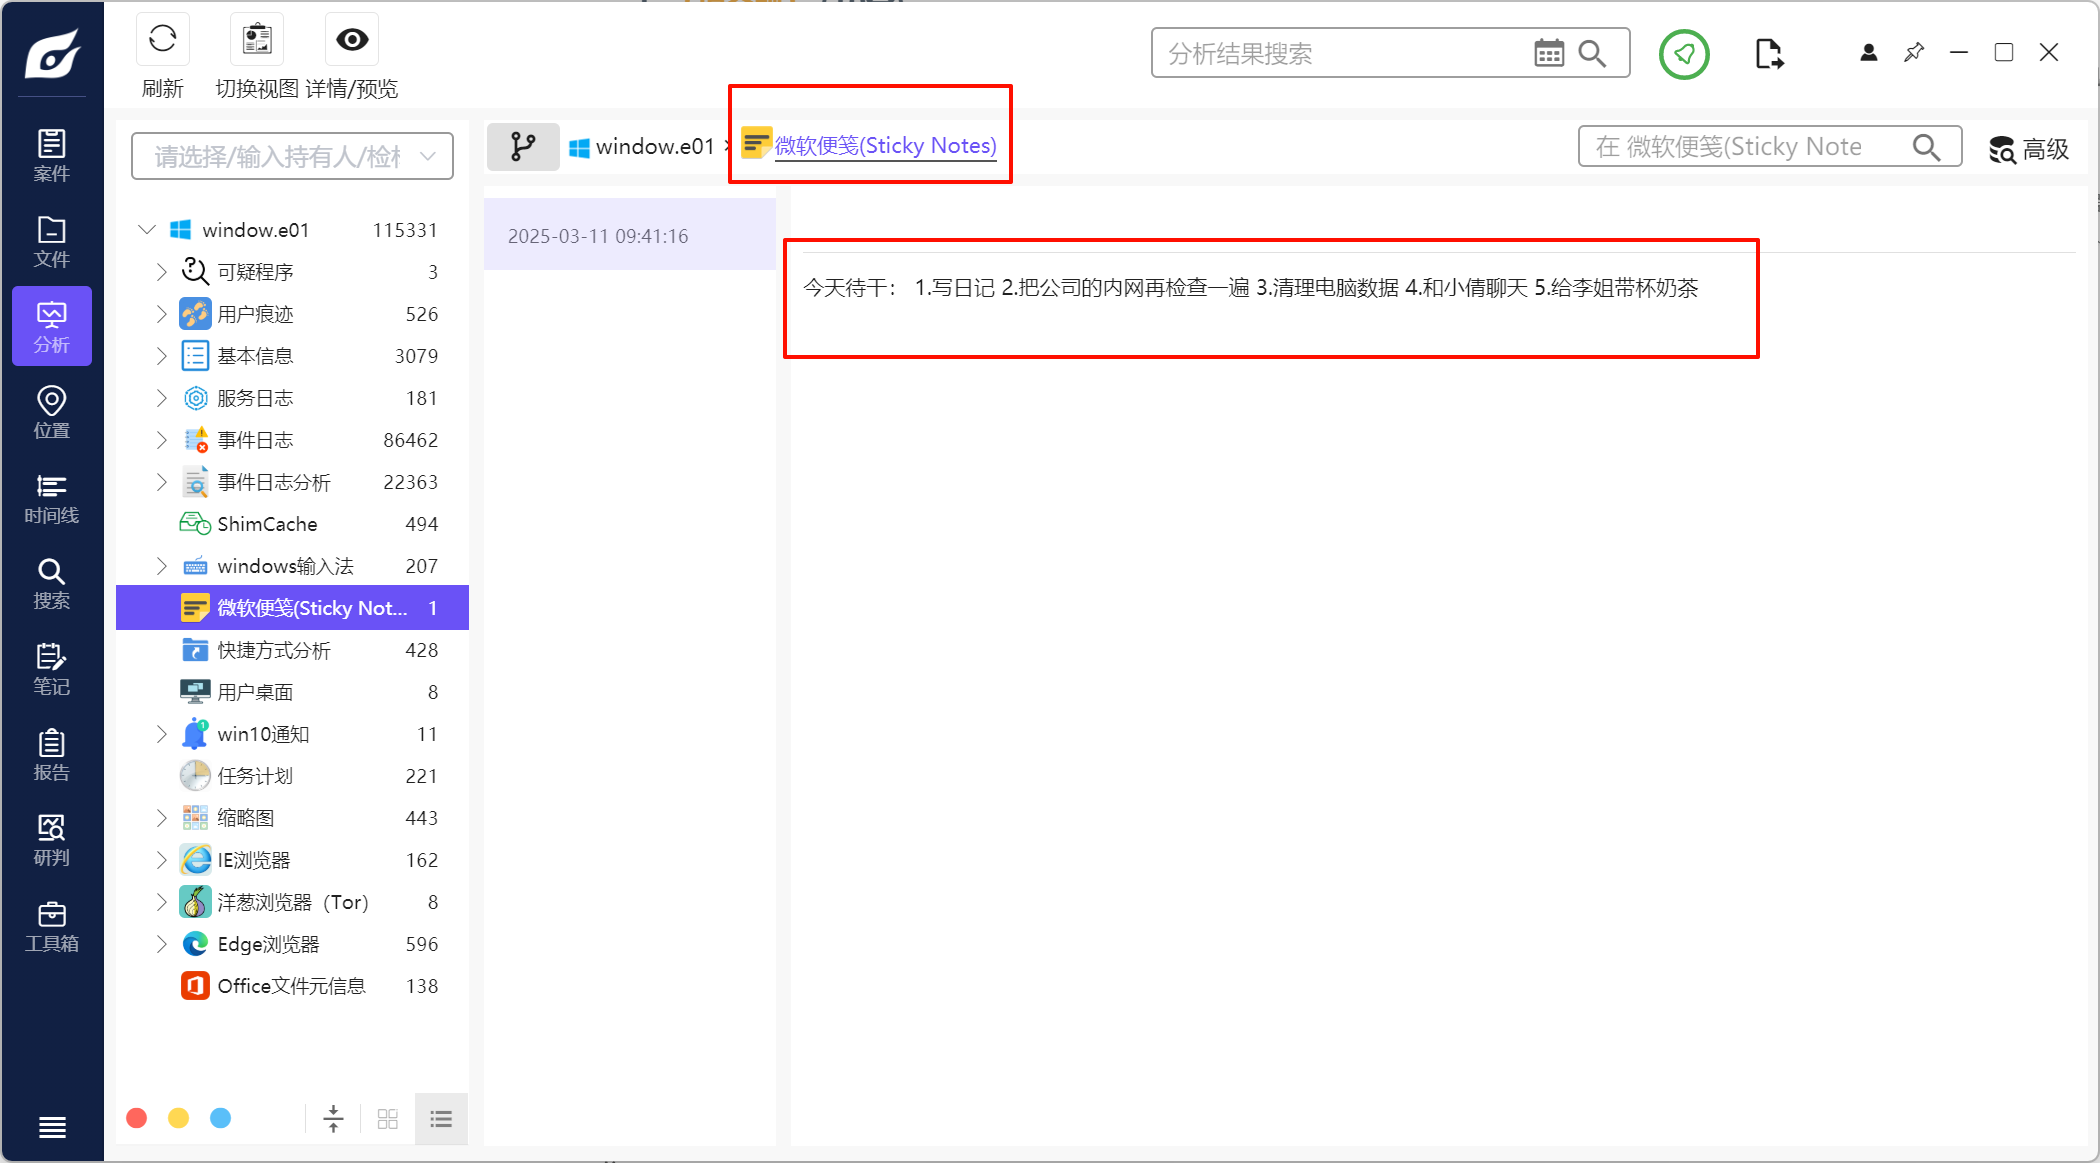This screenshot has height=1163, width=2100.
Task: Open the 搜索 search sidebar tab
Action: click(52, 584)
